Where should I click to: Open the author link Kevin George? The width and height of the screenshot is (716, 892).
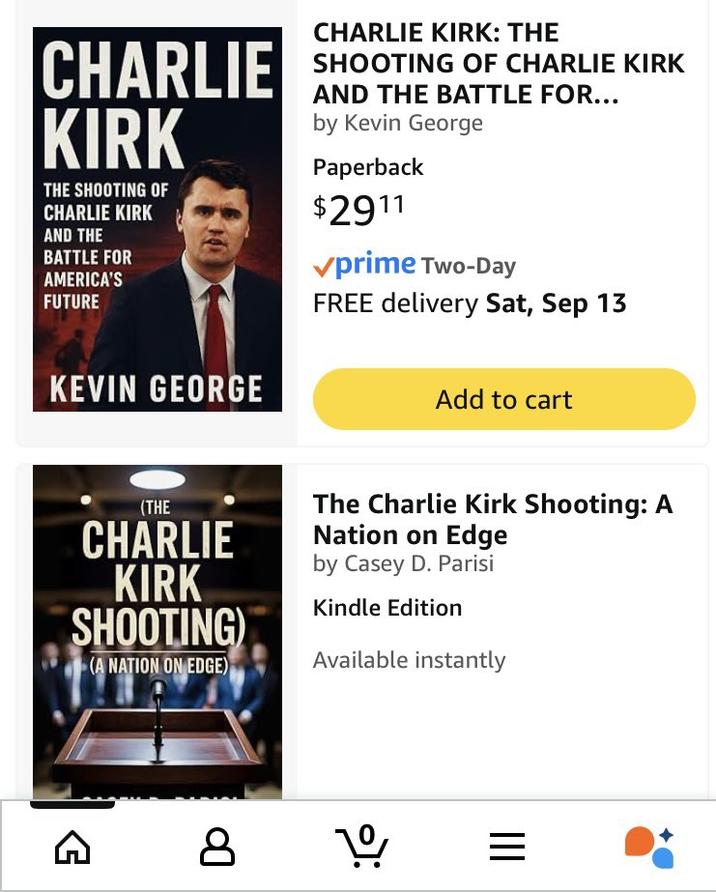(x=397, y=122)
